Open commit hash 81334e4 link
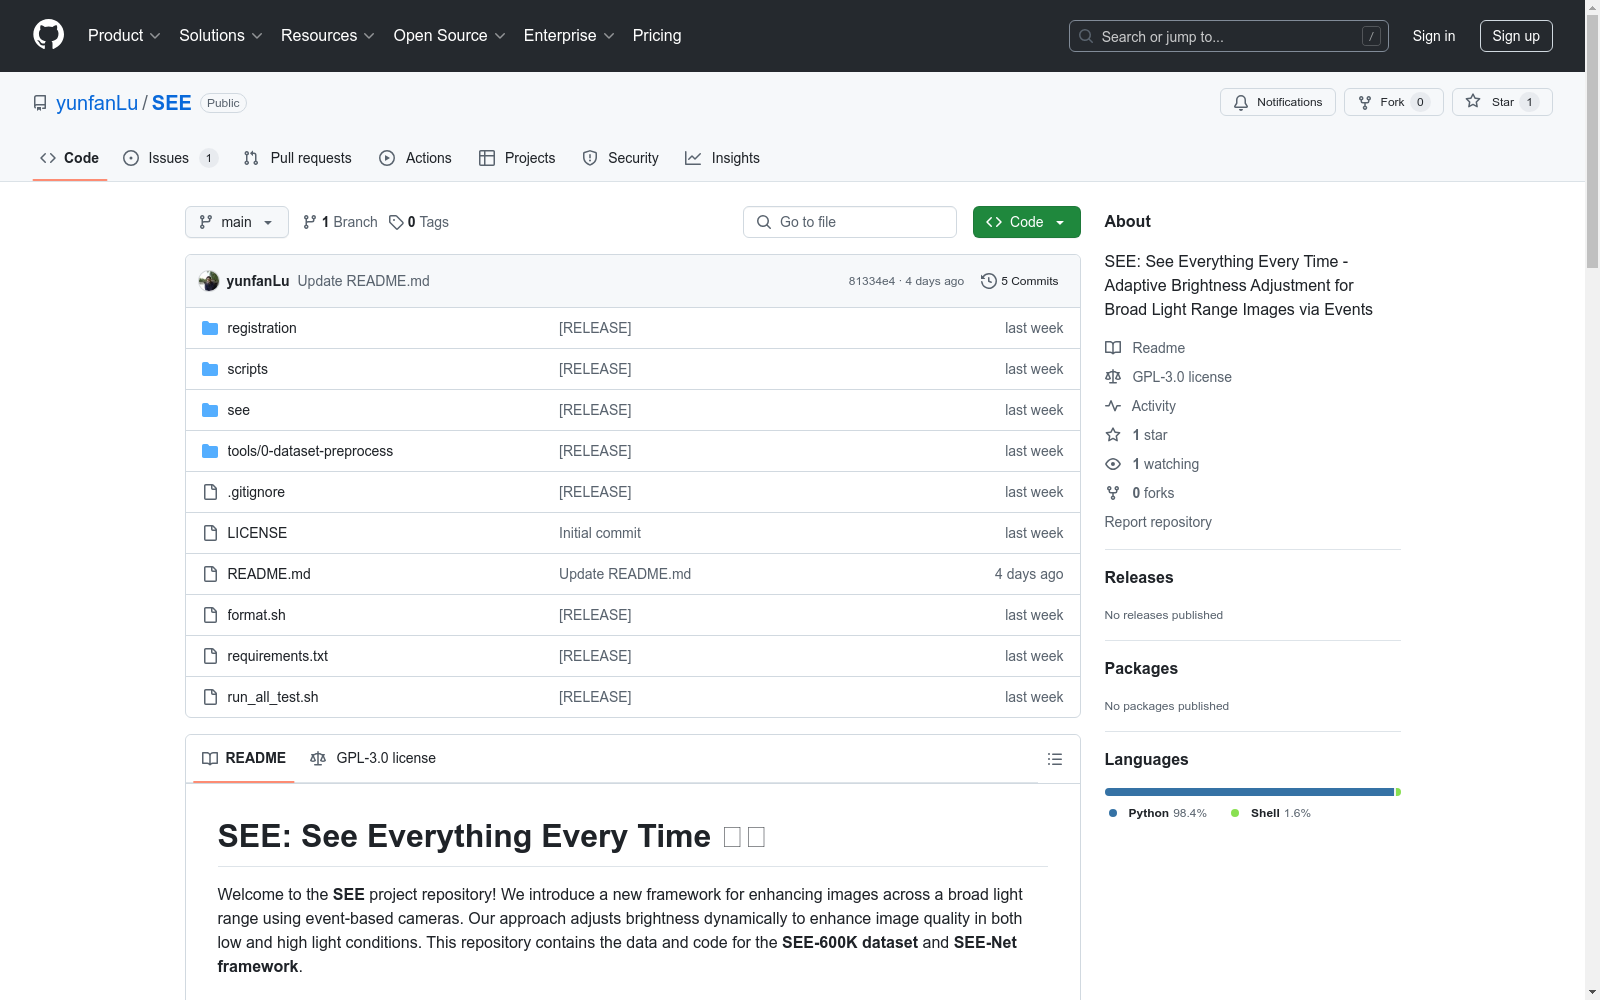Image resolution: width=1600 pixels, height=1000 pixels. click(x=872, y=281)
